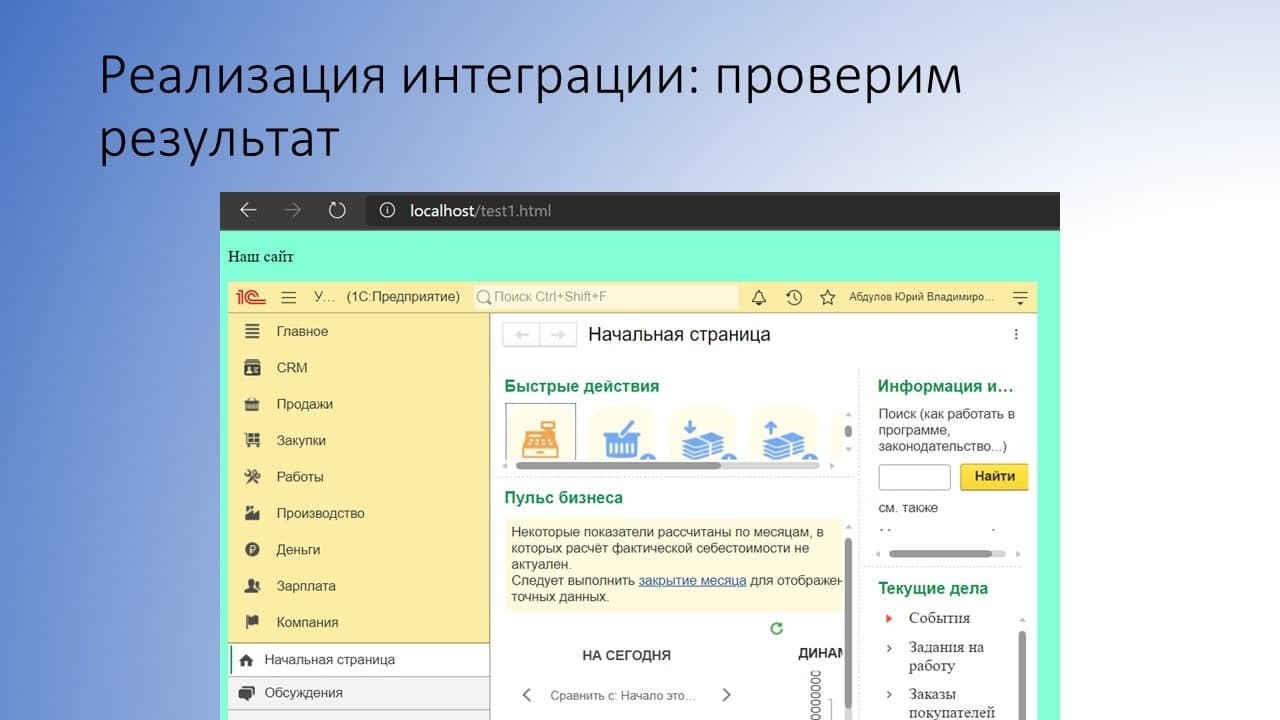Open the Продажи section
The image size is (1280, 720).
coord(304,404)
